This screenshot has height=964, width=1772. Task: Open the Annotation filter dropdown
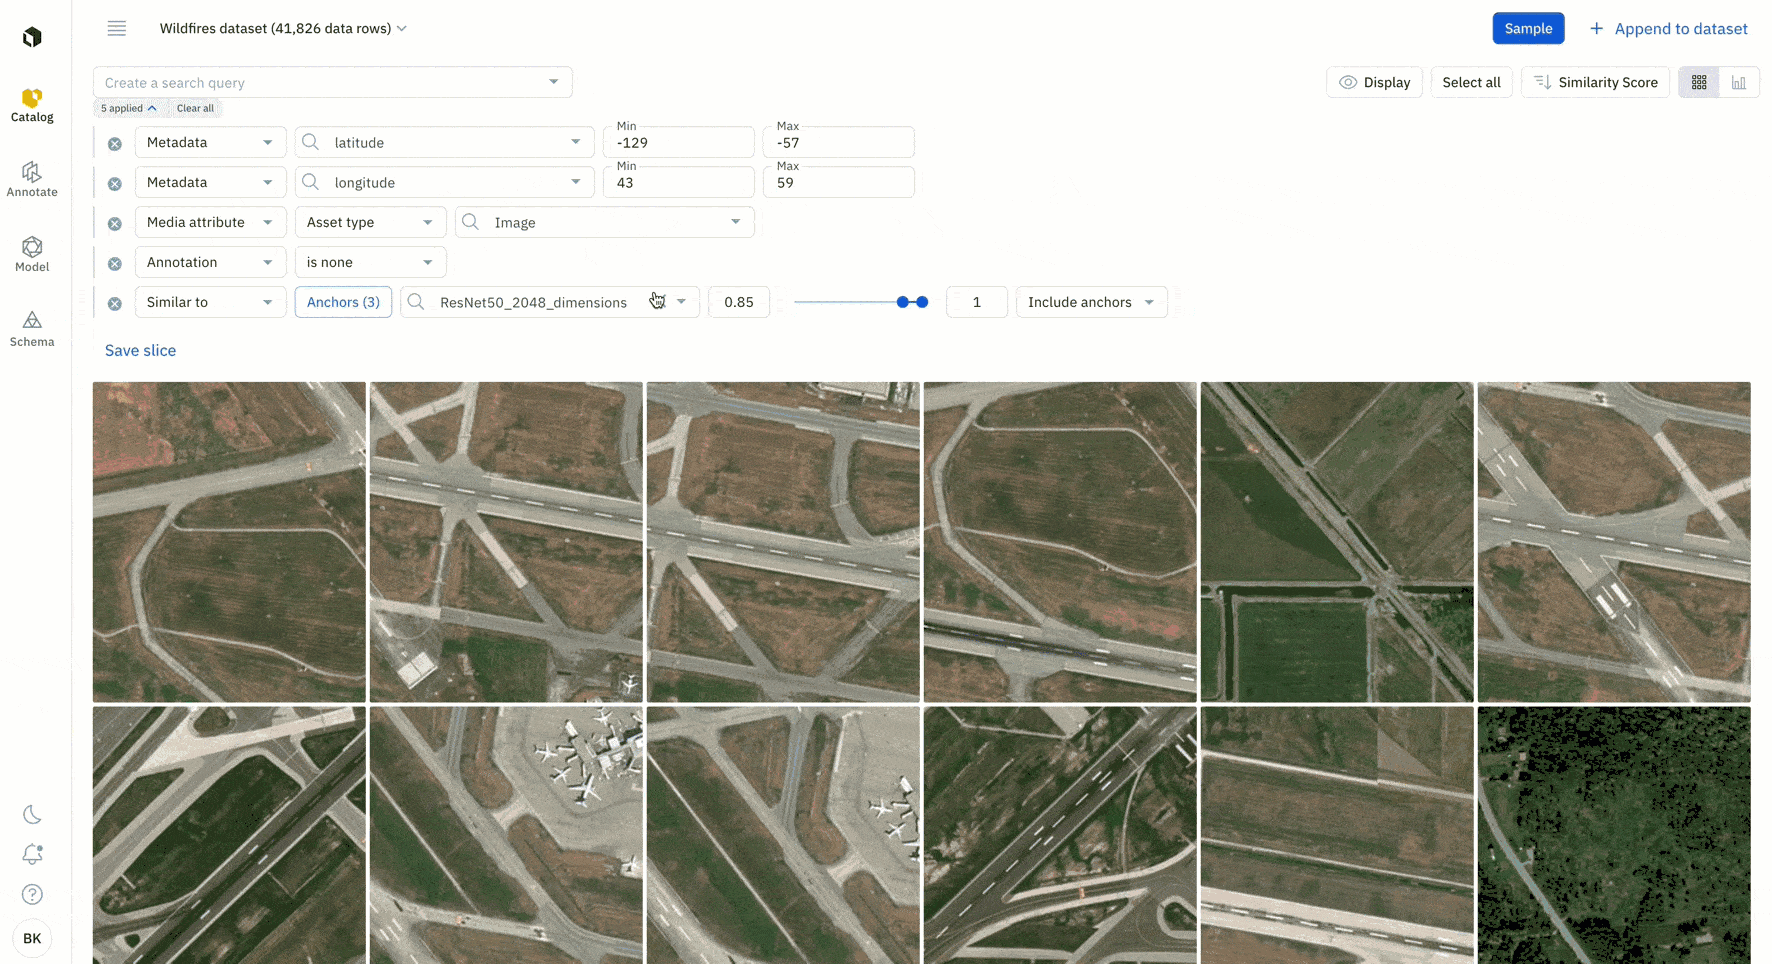210,262
